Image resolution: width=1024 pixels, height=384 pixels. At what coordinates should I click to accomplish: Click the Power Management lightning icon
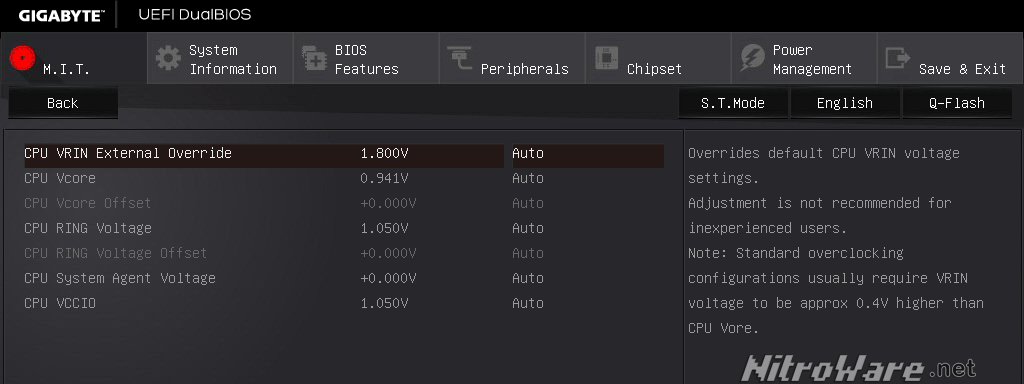click(x=752, y=58)
